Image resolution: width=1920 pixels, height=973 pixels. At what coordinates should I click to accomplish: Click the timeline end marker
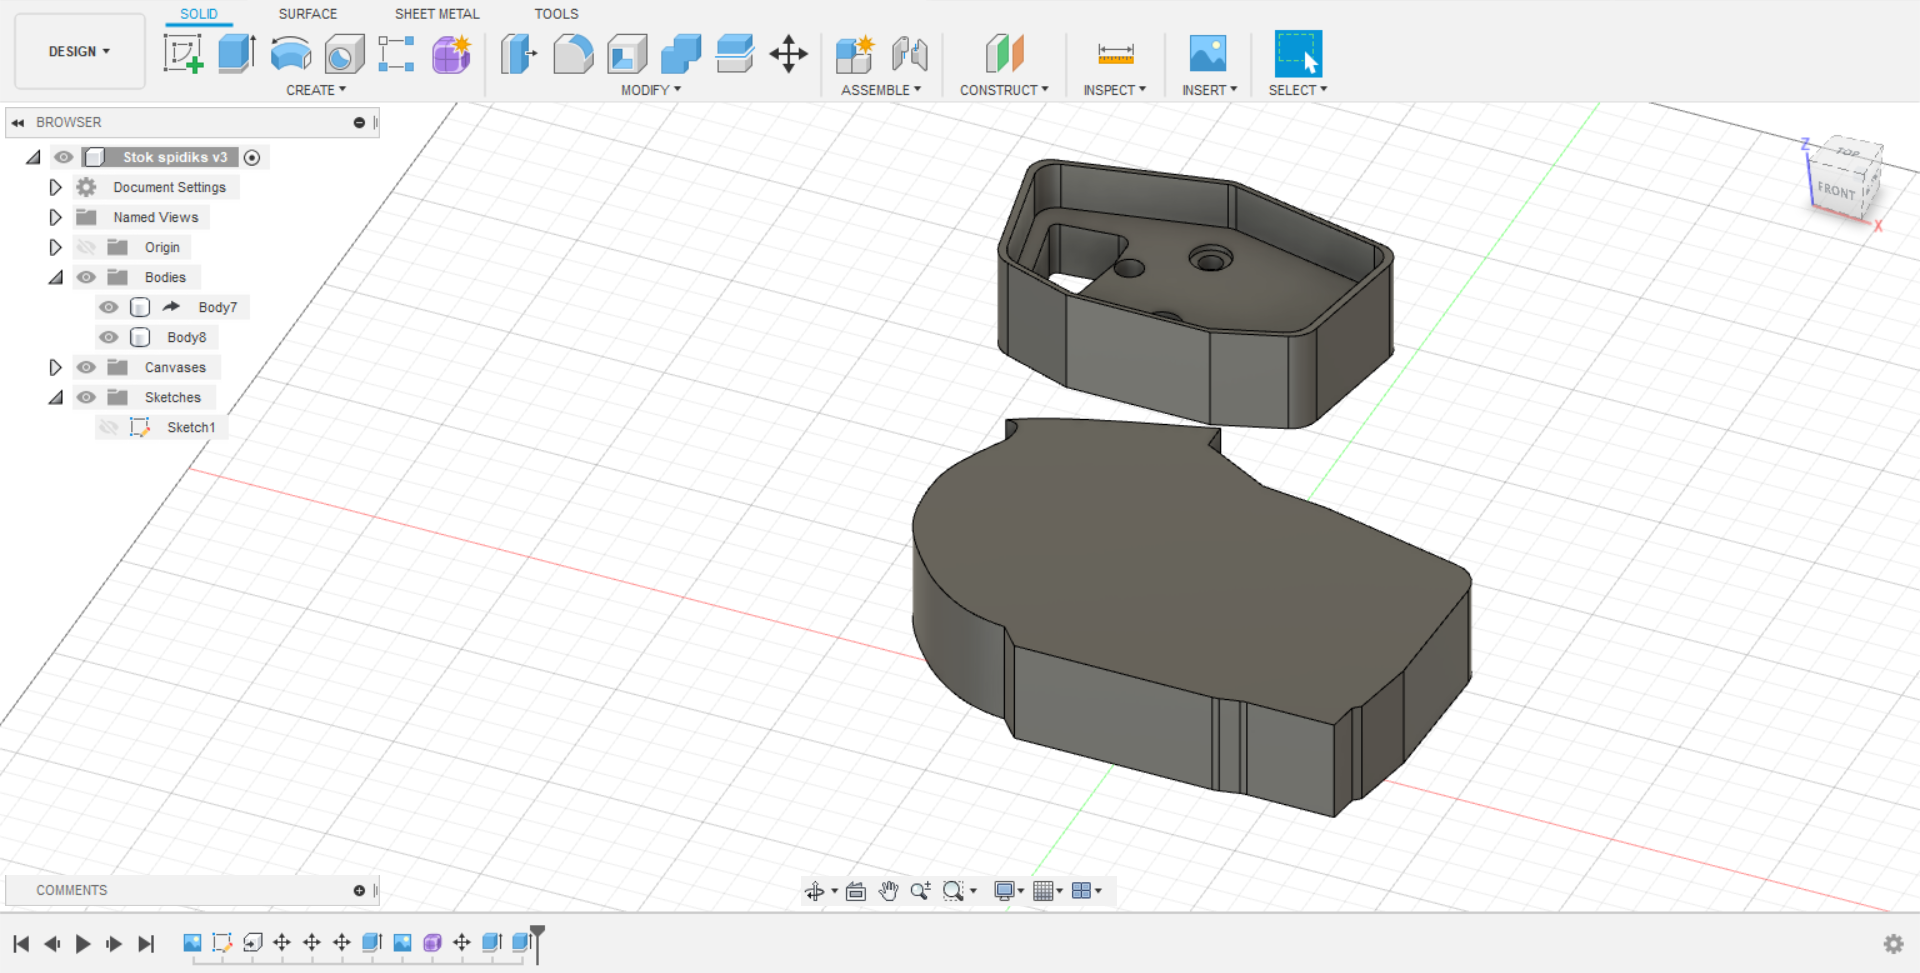click(x=537, y=942)
